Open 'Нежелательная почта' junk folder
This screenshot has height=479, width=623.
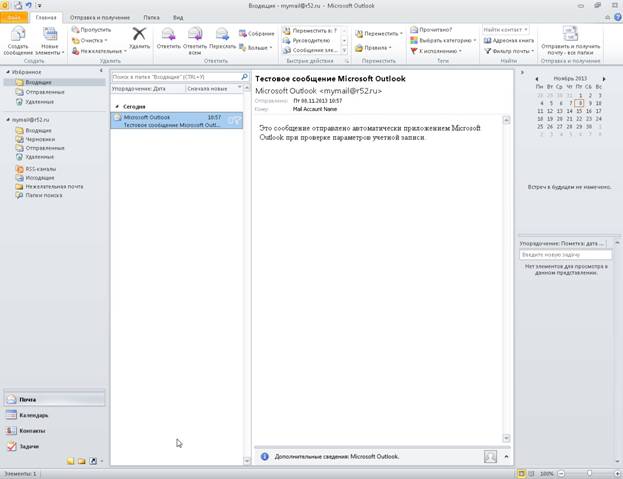coord(54,186)
